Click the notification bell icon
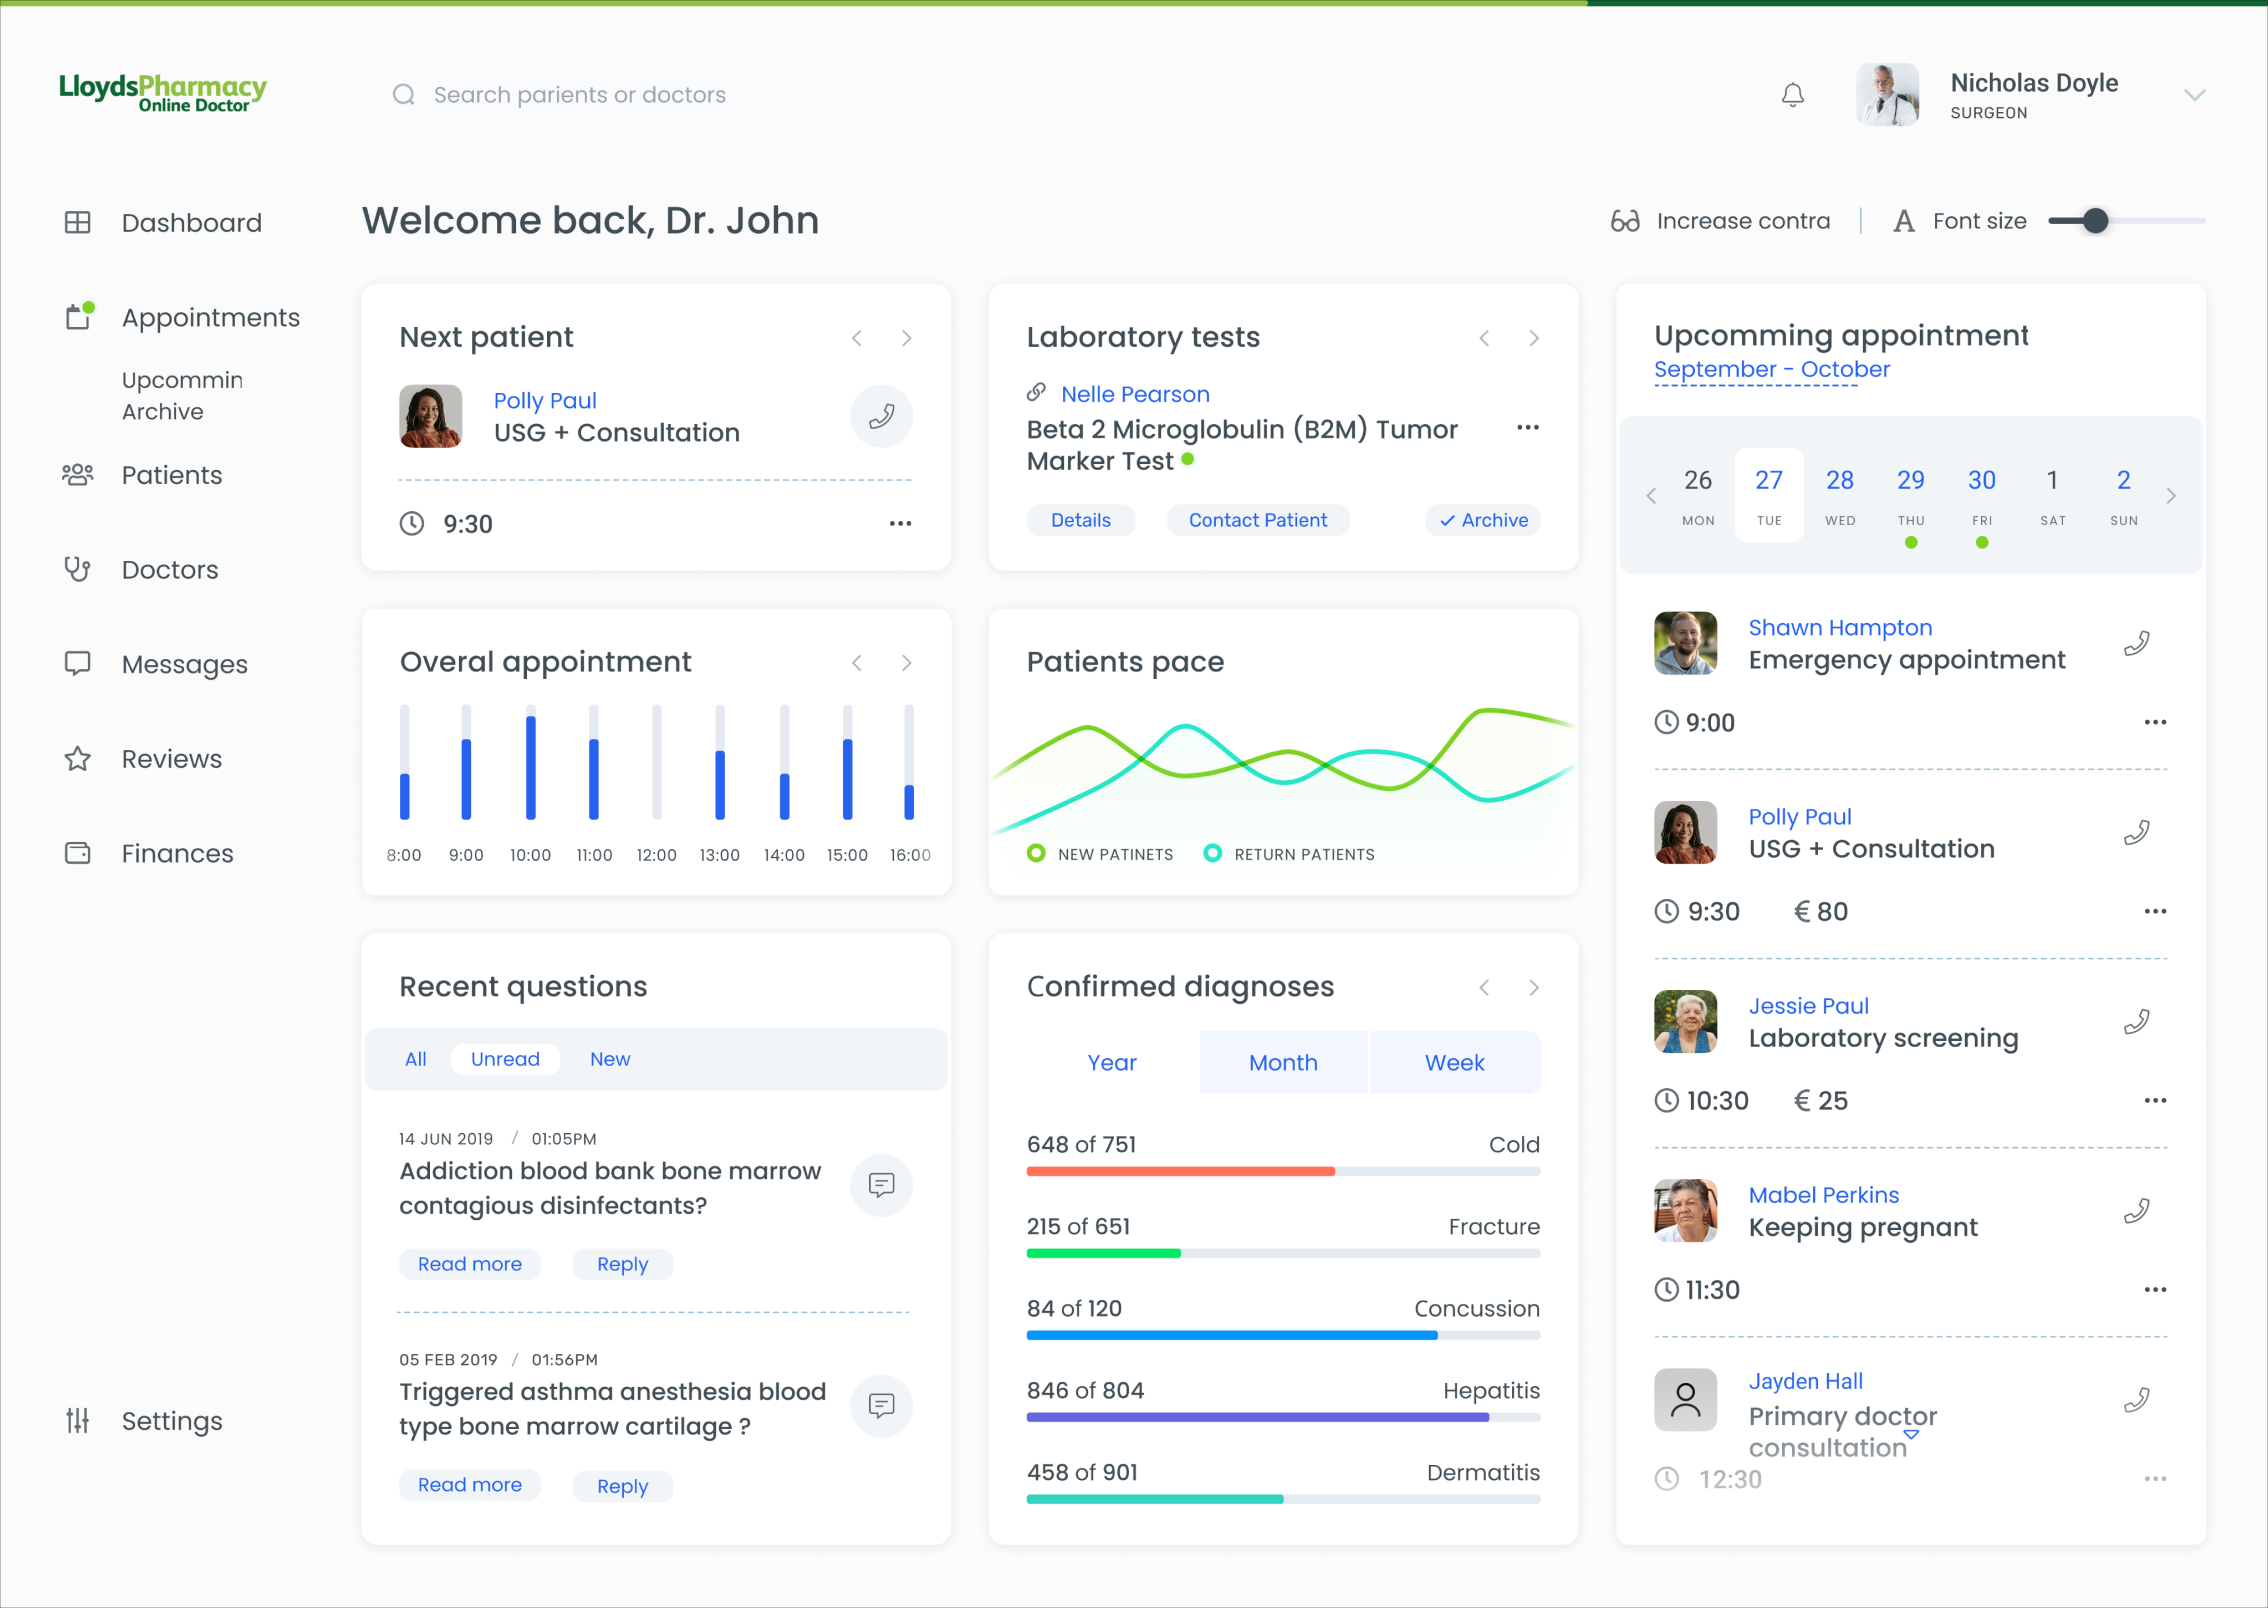The width and height of the screenshot is (2268, 1608). pyautogui.click(x=1792, y=95)
